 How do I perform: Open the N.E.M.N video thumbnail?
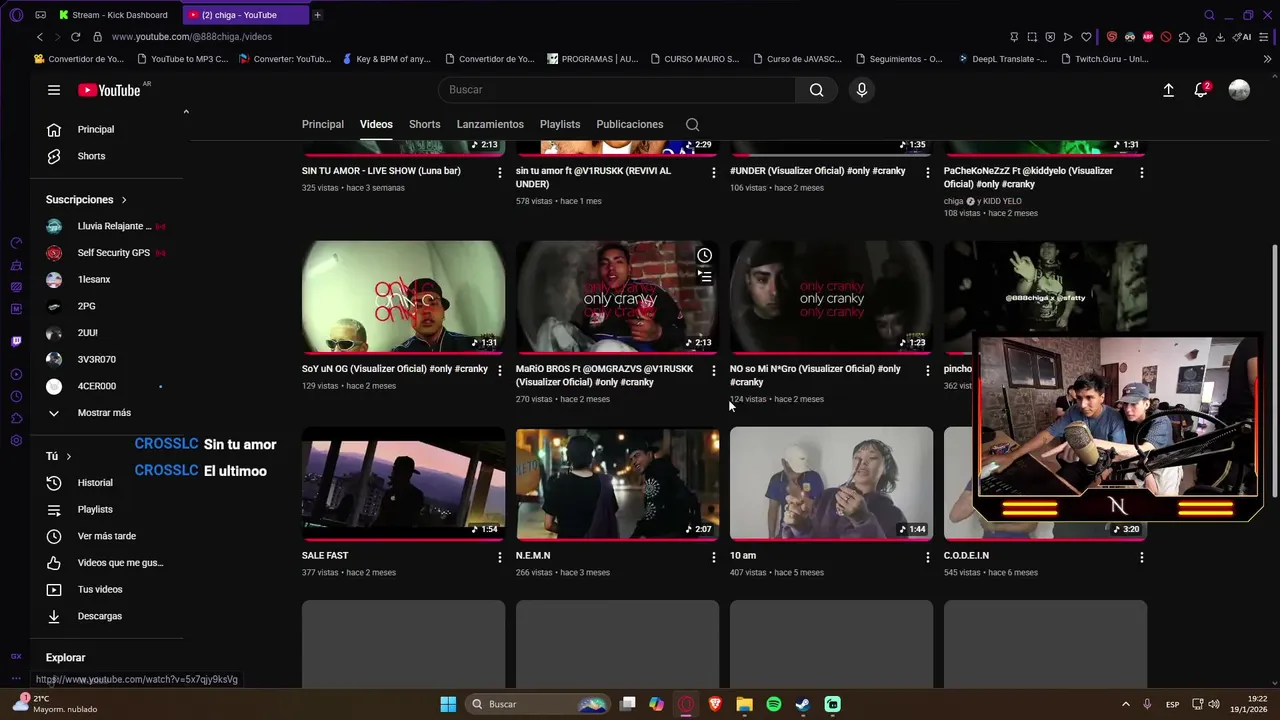click(x=617, y=484)
